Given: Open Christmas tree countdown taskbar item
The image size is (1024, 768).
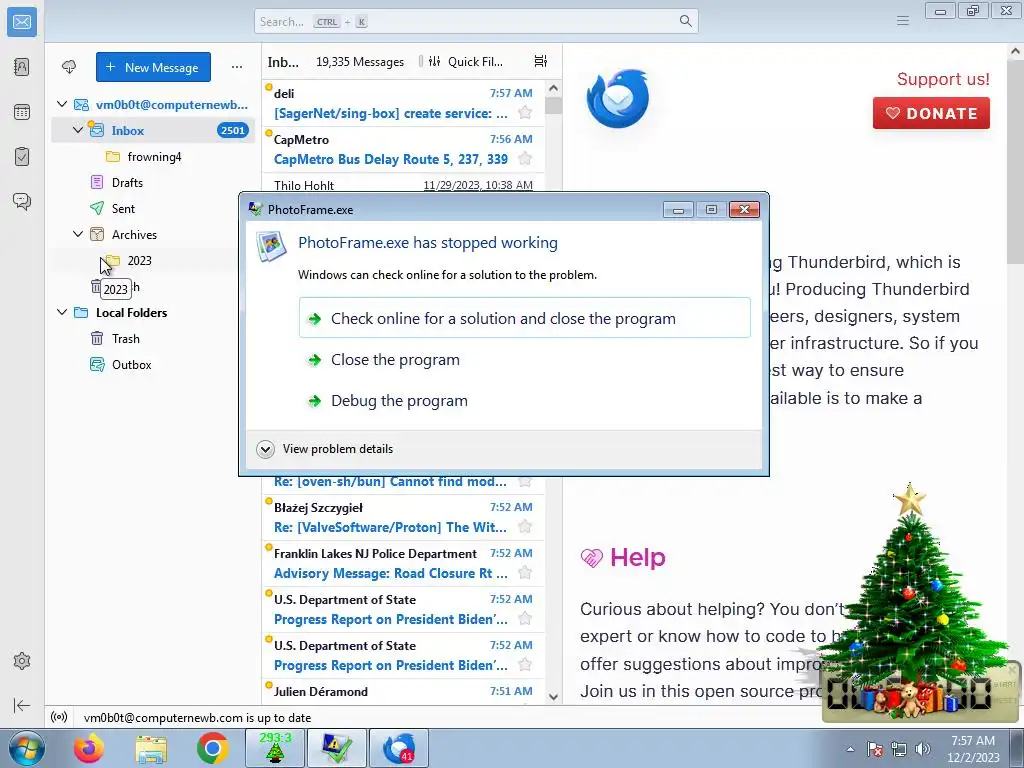Looking at the screenshot, I should point(275,748).
